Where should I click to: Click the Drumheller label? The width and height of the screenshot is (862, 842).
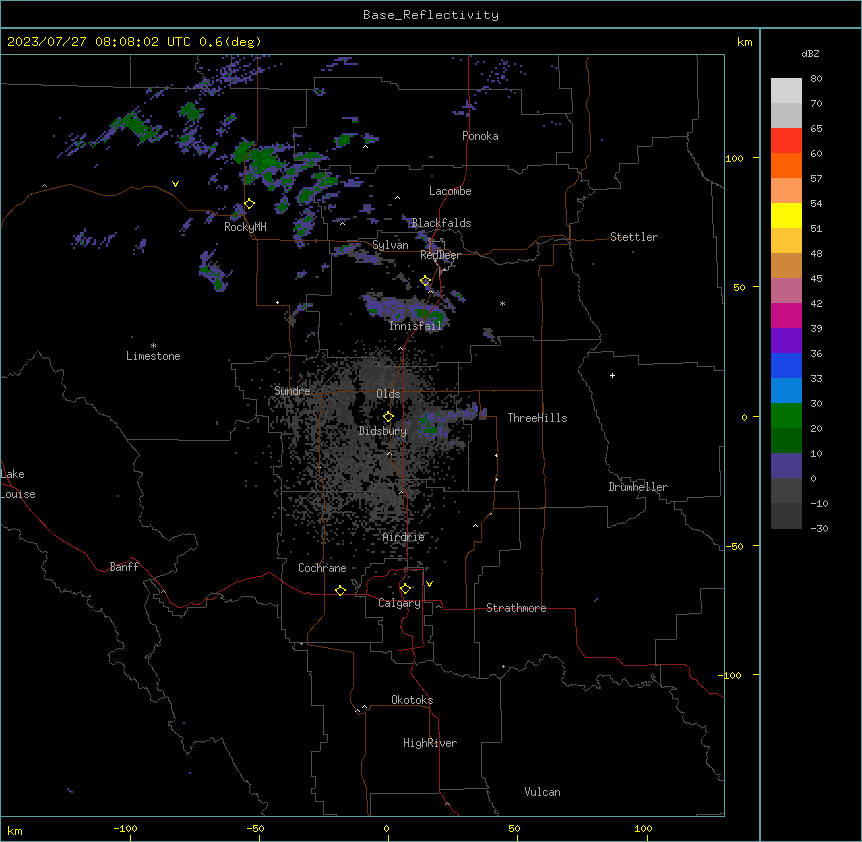coord(638,487)
